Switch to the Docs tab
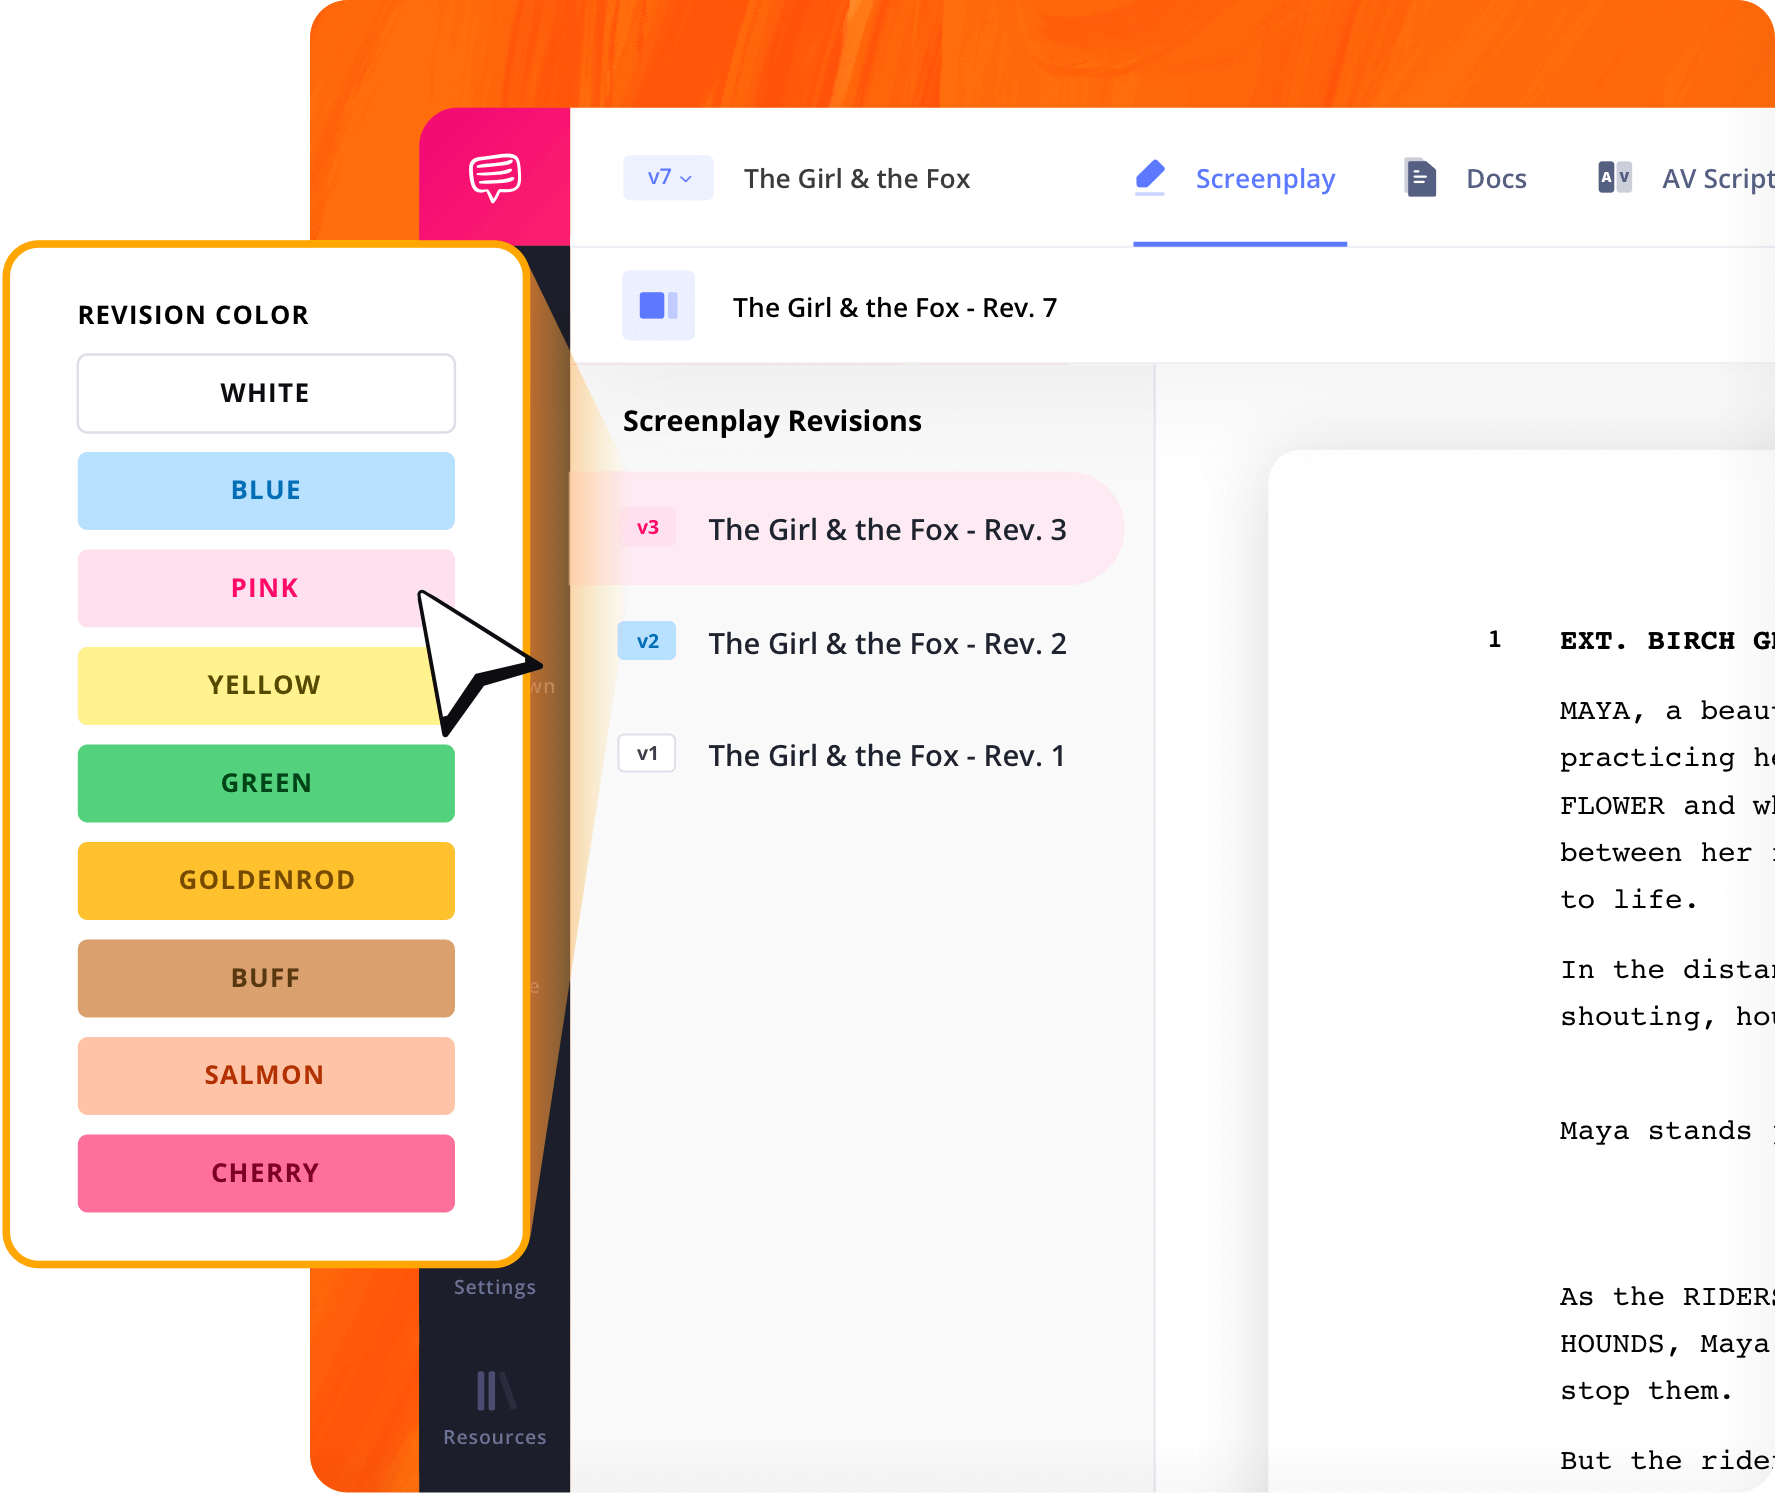This screenshot has height=1493, width=1775. coord(1495,177)
